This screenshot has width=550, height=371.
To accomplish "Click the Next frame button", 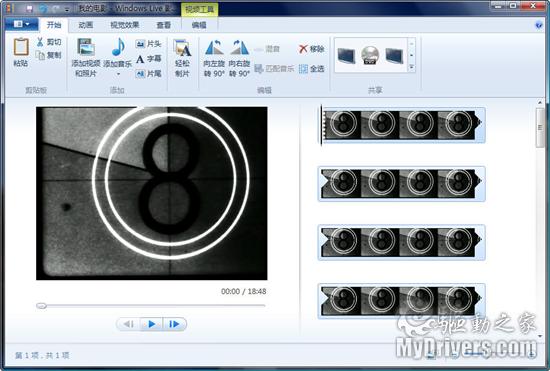I will (174, 324).
